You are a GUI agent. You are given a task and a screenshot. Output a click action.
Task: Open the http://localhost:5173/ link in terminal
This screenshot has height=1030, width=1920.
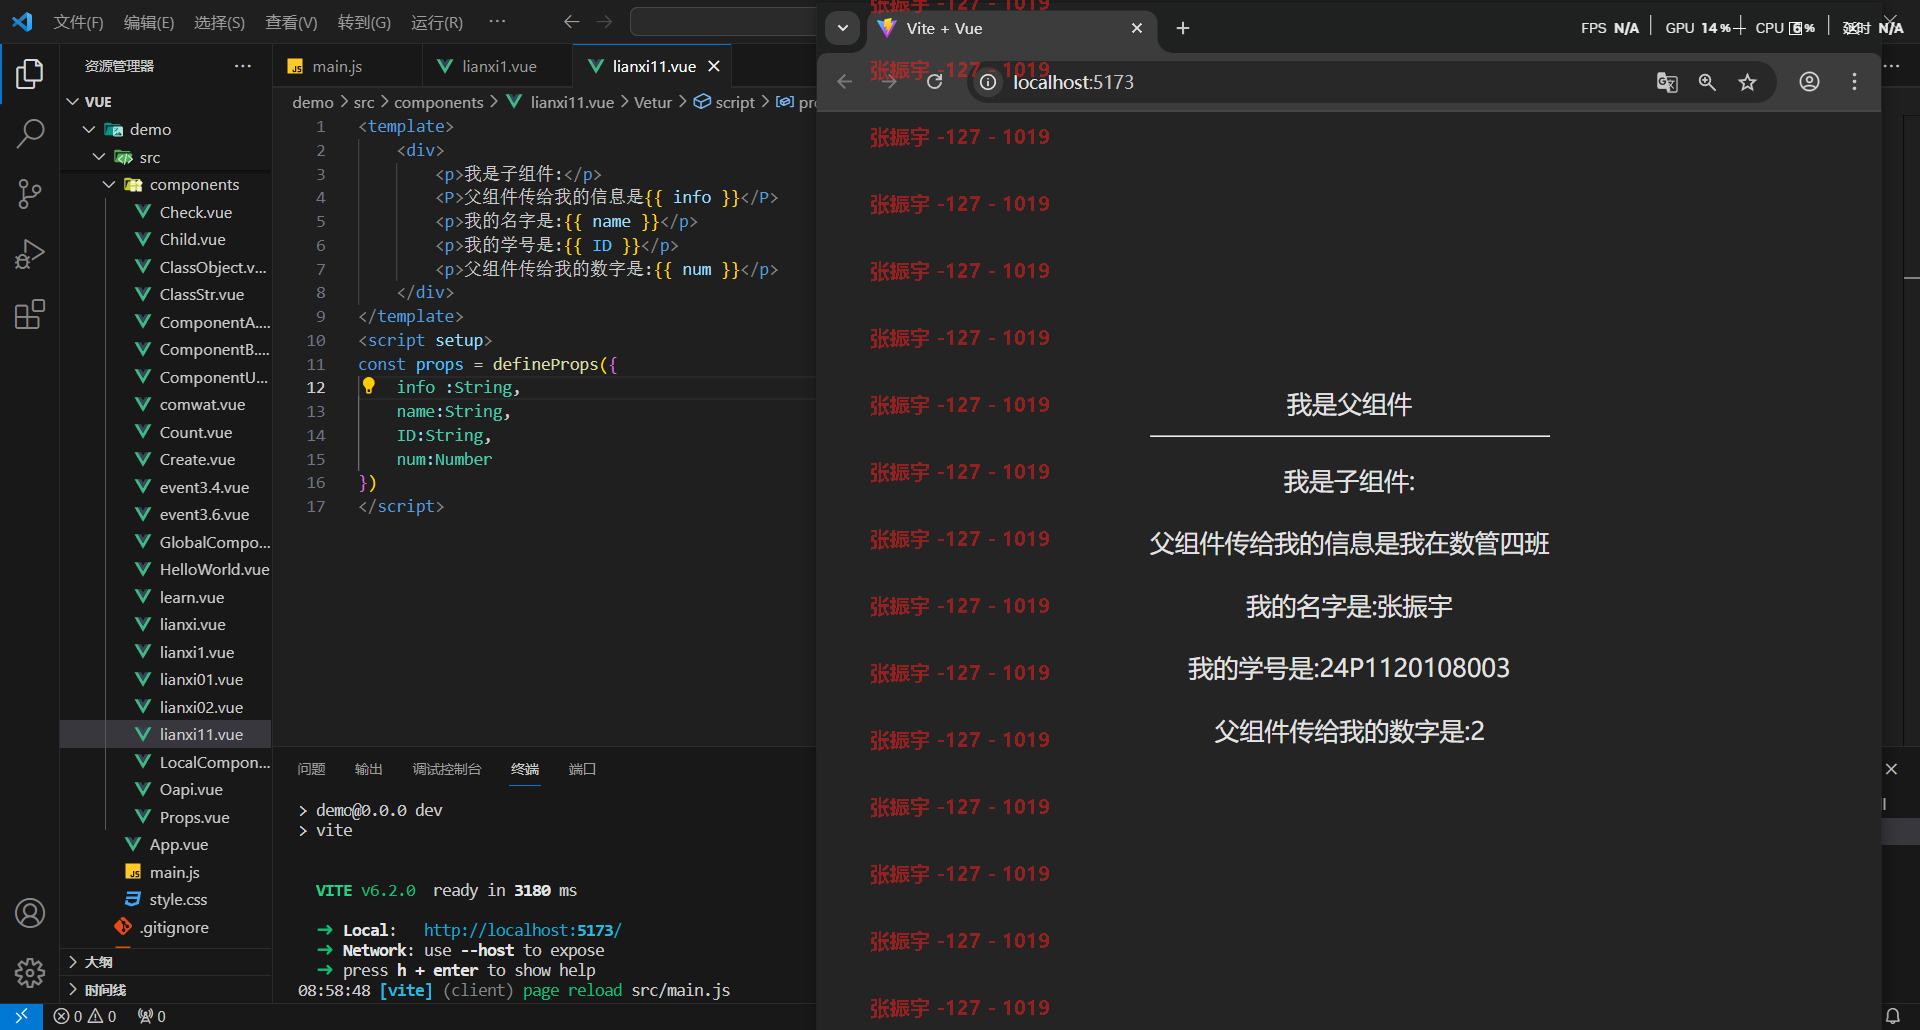tap(522, 930)
